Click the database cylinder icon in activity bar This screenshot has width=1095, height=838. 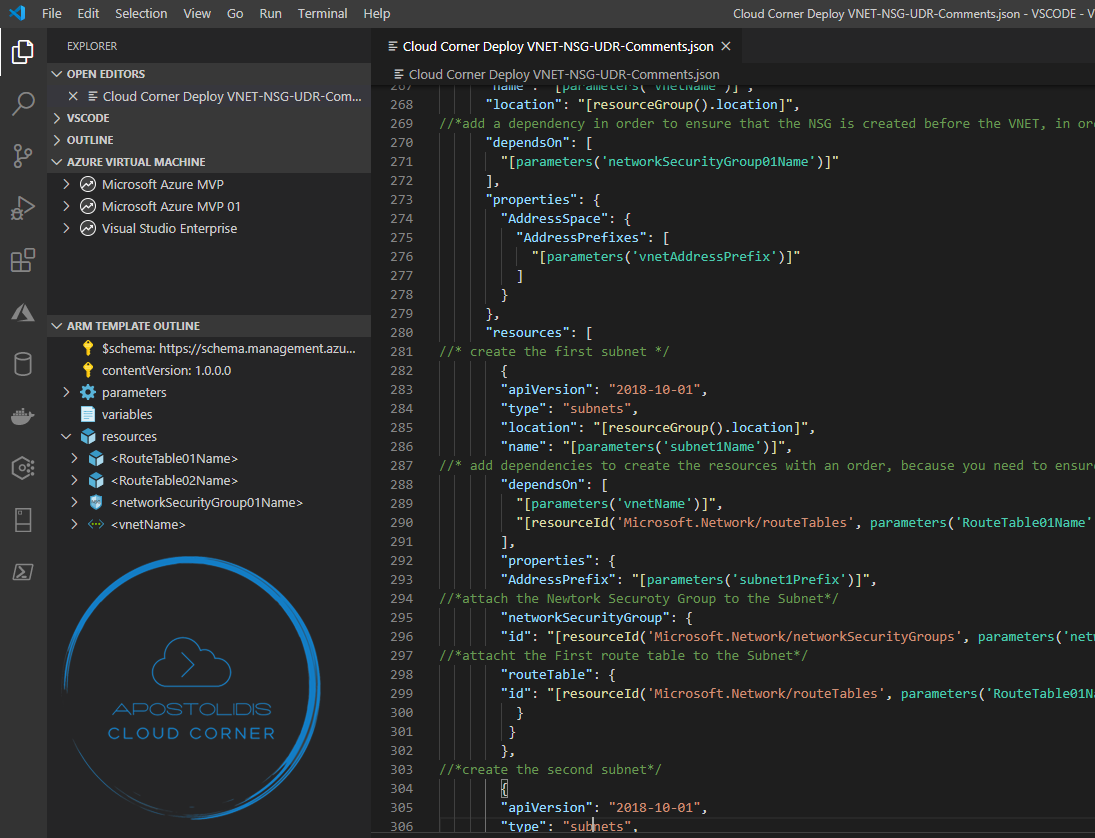tap(23, 364)
